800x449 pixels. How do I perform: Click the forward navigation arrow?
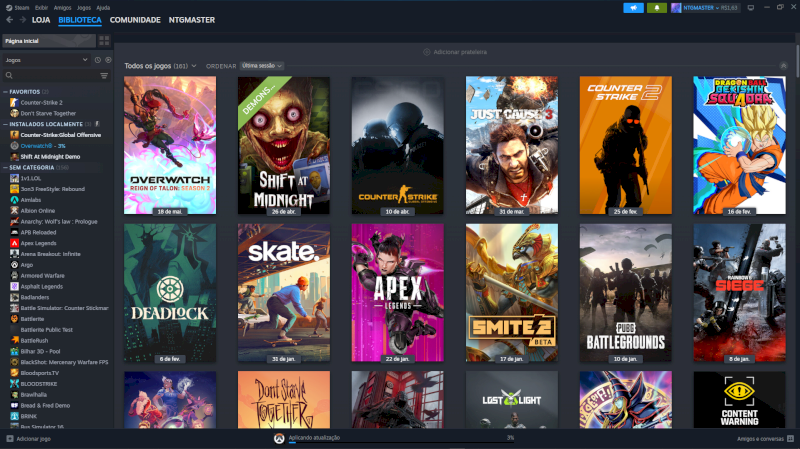(x=22, y=20)
